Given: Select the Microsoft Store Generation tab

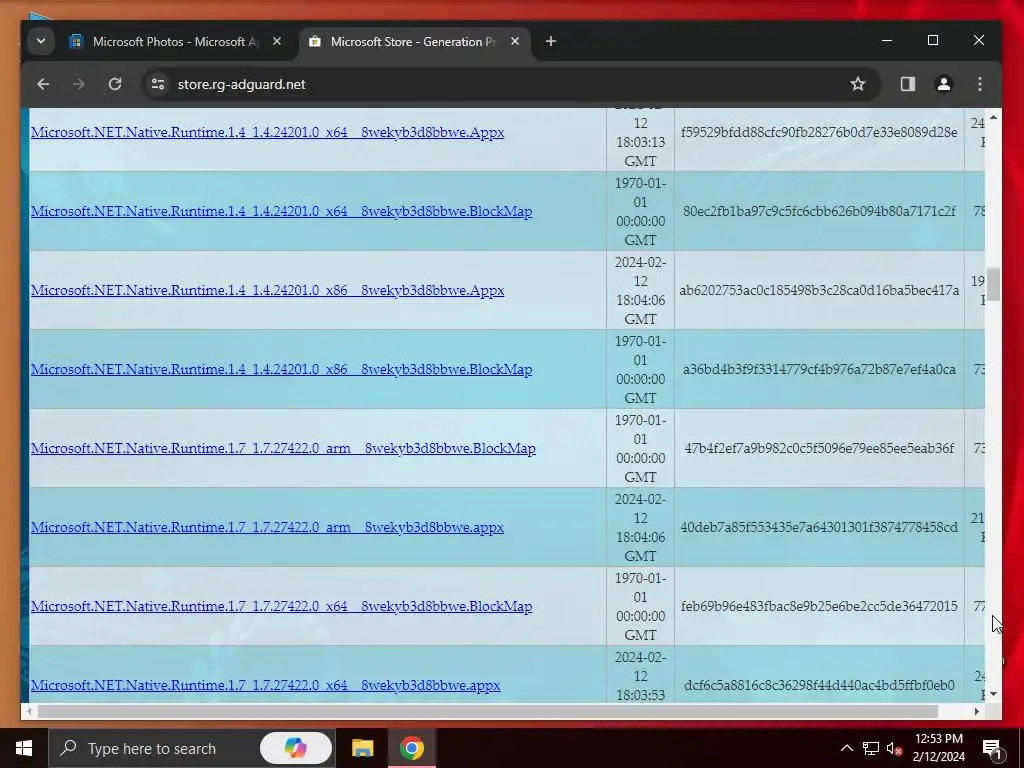Looking at the screenshot, I should 414,42.
